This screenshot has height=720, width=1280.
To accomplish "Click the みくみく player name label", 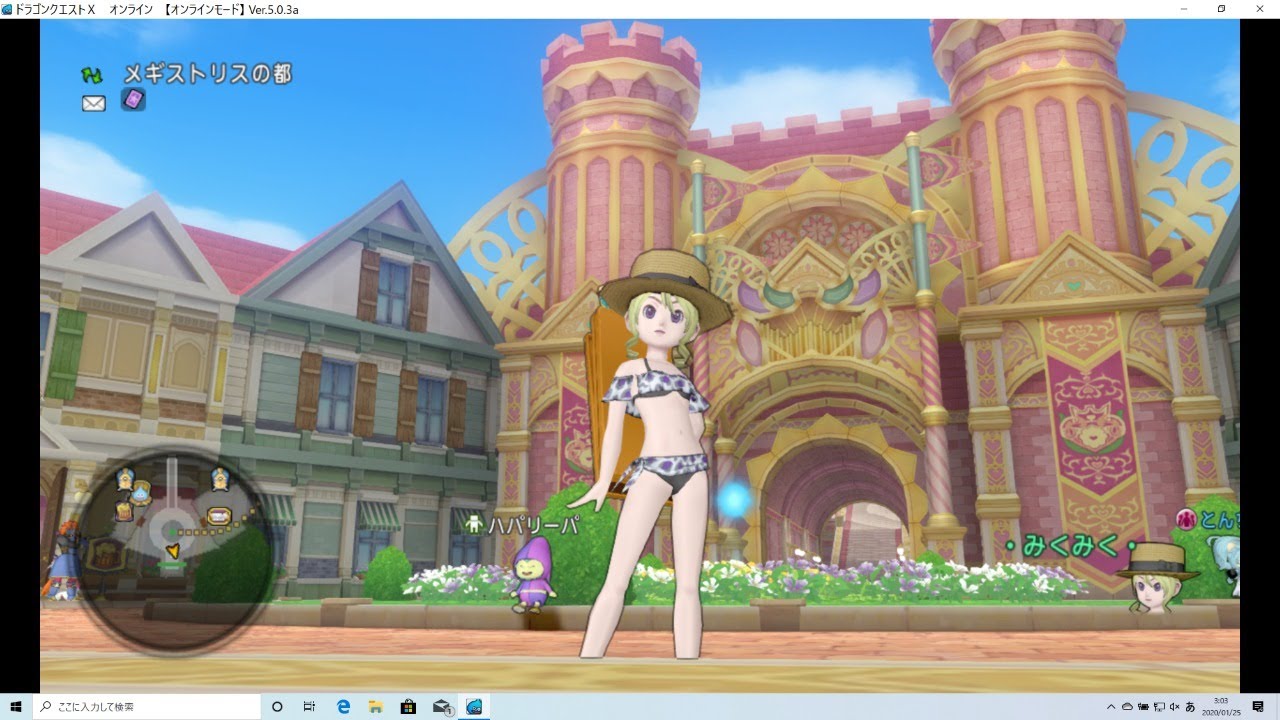I will coord(1070,547).
